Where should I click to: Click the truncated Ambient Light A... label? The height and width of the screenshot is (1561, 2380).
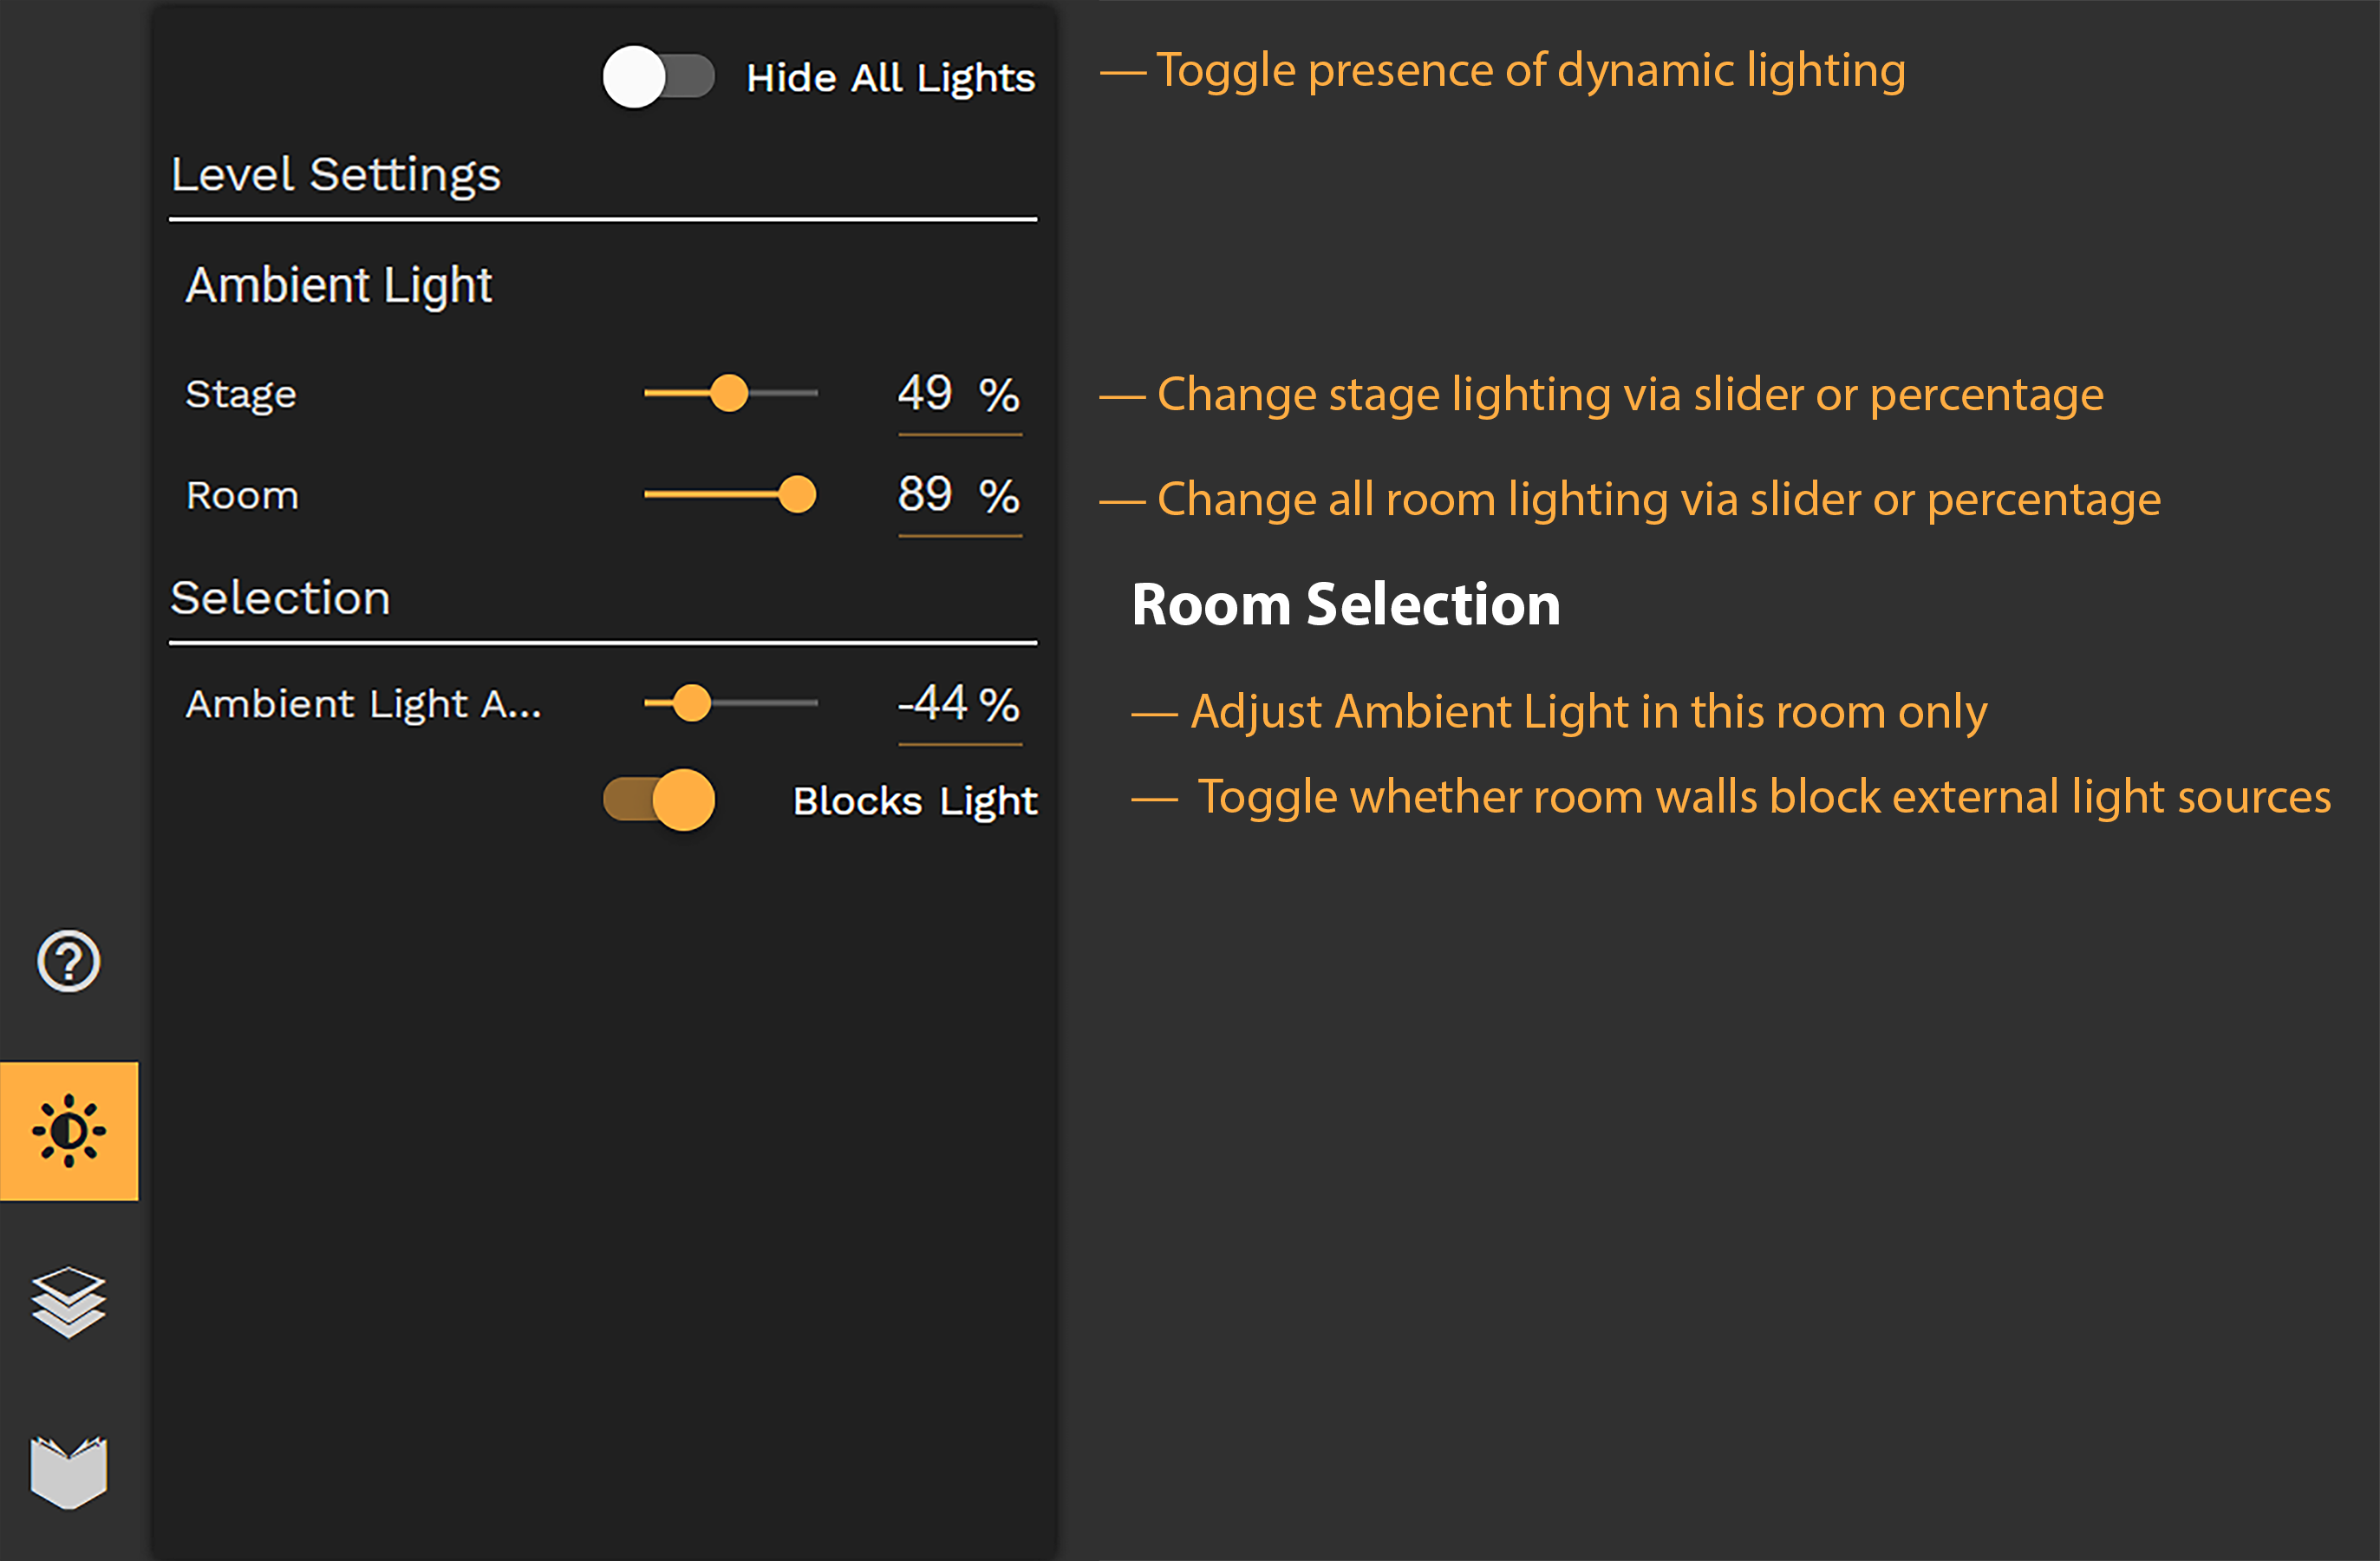363,705
